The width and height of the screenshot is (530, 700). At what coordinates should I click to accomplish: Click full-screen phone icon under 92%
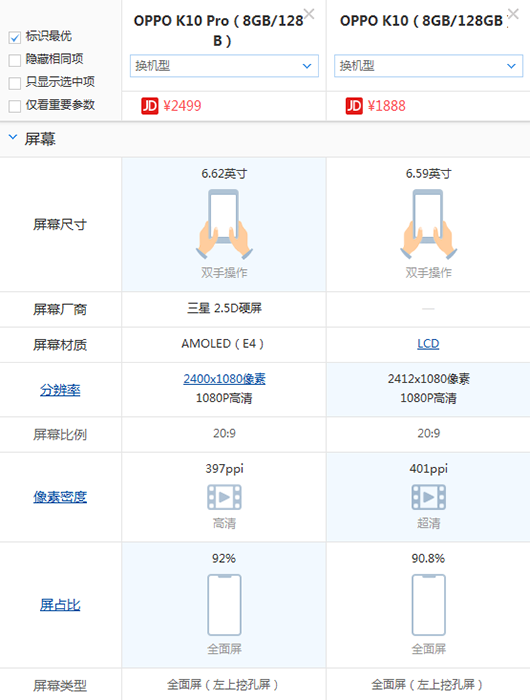pos(224,605)
